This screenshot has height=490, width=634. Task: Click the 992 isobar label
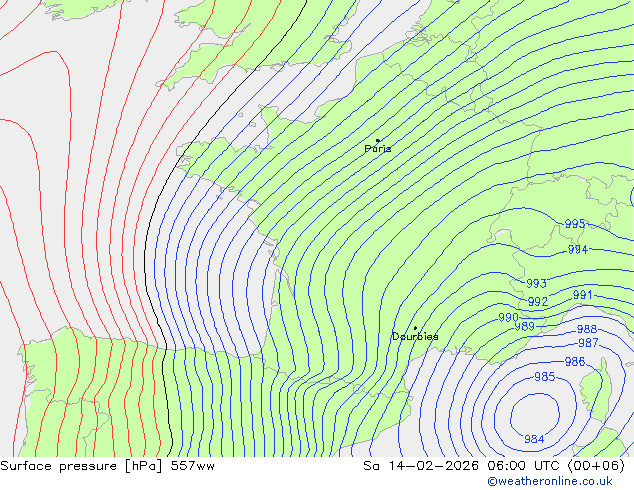(x=538, y=302)
